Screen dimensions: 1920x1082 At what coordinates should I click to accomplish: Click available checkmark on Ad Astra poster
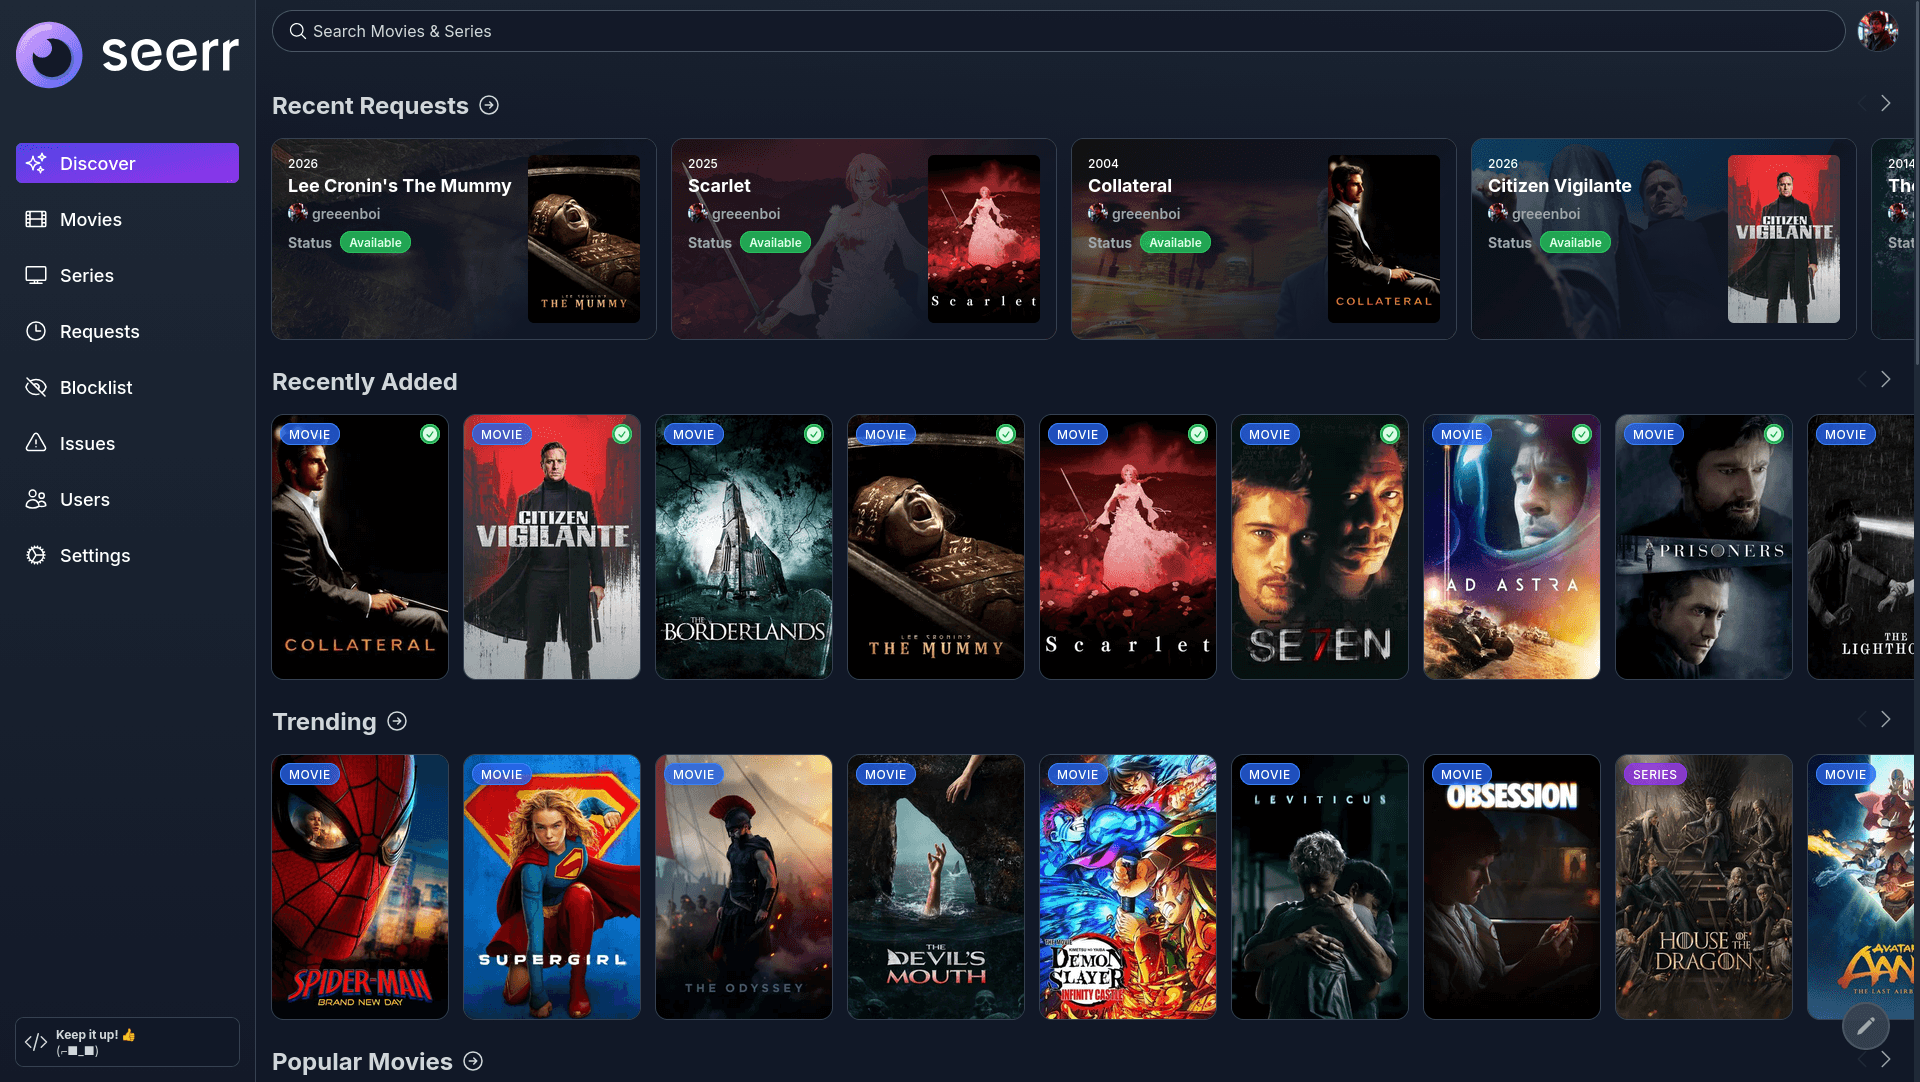(x=1582, y=434)
